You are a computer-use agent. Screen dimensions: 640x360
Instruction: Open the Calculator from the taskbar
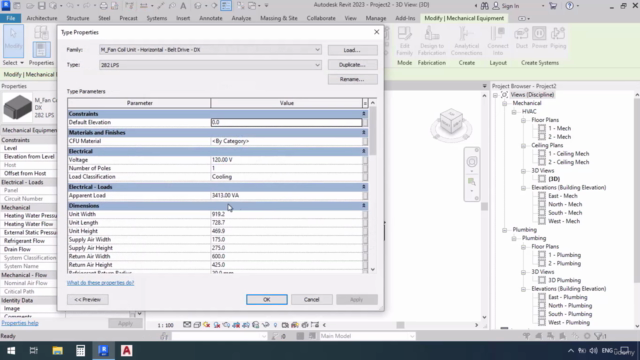(80, 351)
